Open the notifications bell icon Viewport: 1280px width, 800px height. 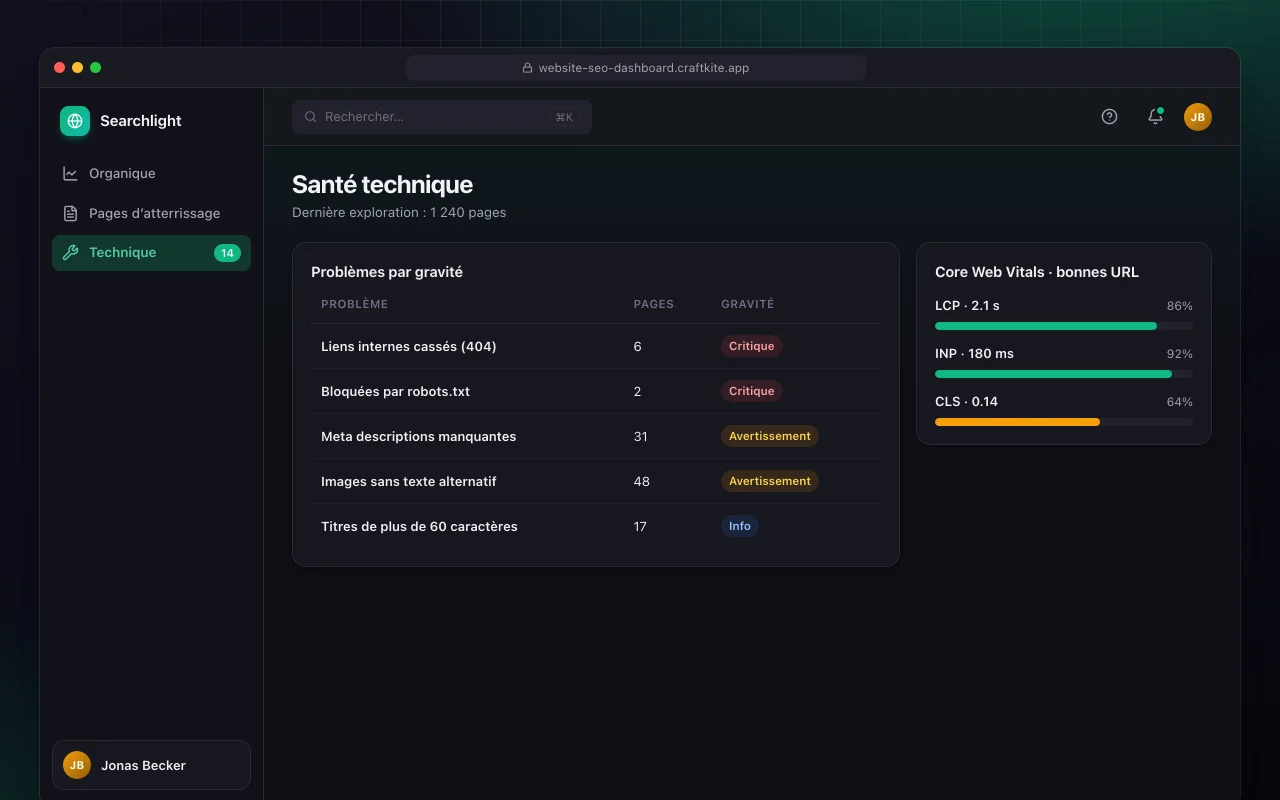click(x=1155, y=116)
